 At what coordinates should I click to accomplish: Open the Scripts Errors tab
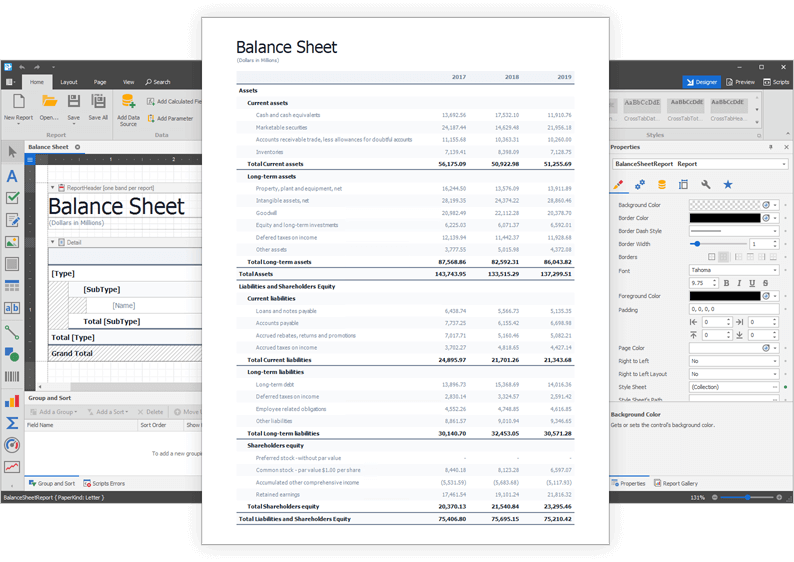104,484
